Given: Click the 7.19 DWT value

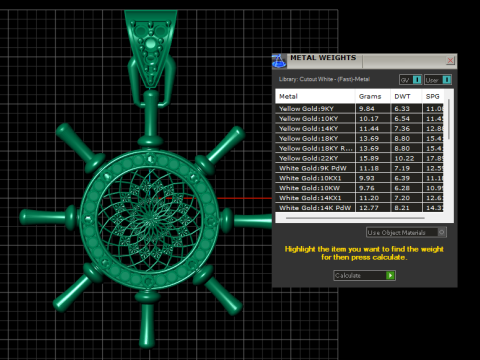Looking at the screenshot, I should (402, 168).
